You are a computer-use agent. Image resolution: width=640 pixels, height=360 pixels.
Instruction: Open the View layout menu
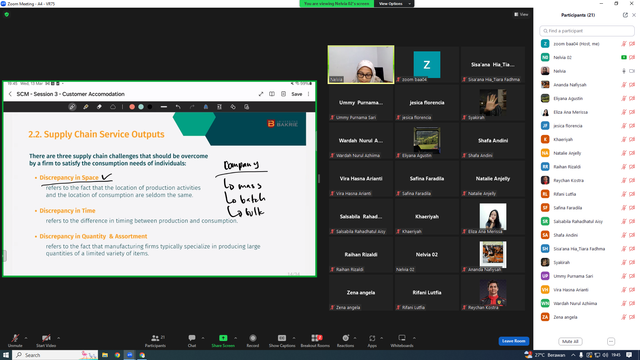click(521, 14)
